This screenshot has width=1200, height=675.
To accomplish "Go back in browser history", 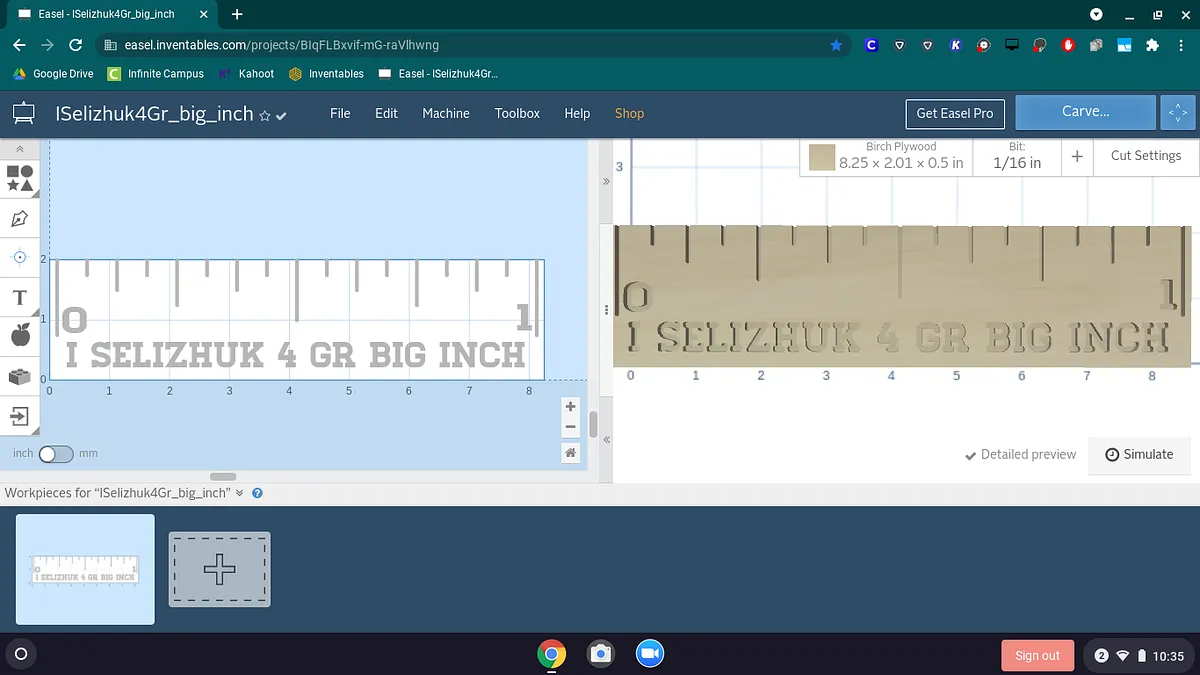I will point(19,45).
